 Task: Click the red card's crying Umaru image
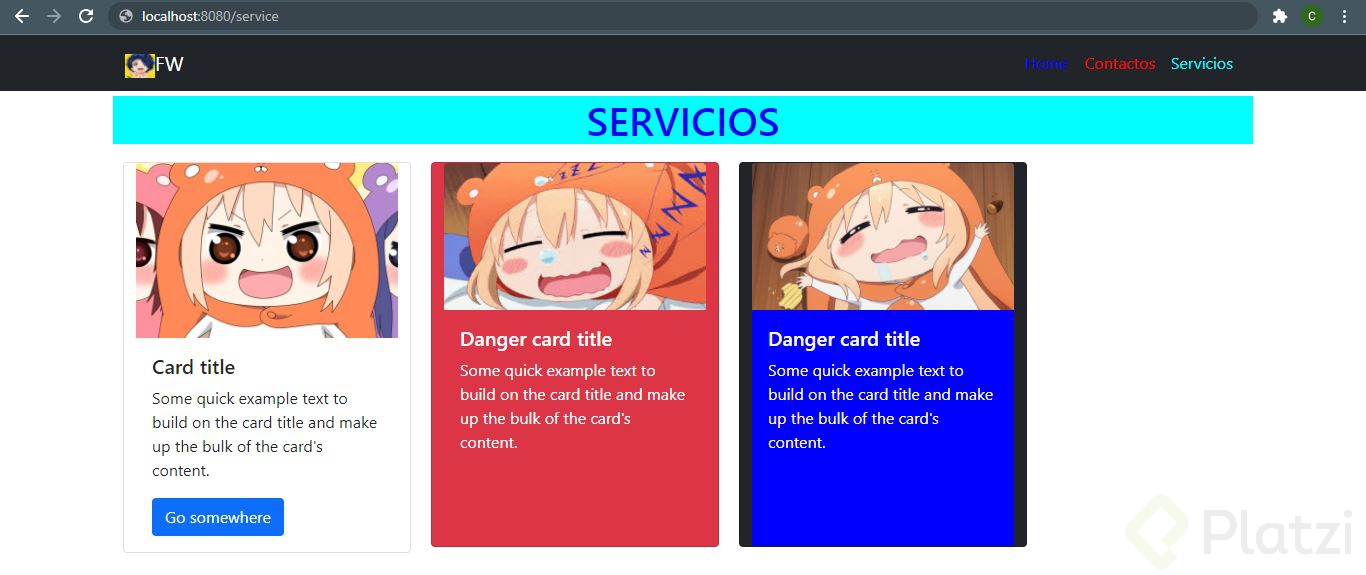575,237
